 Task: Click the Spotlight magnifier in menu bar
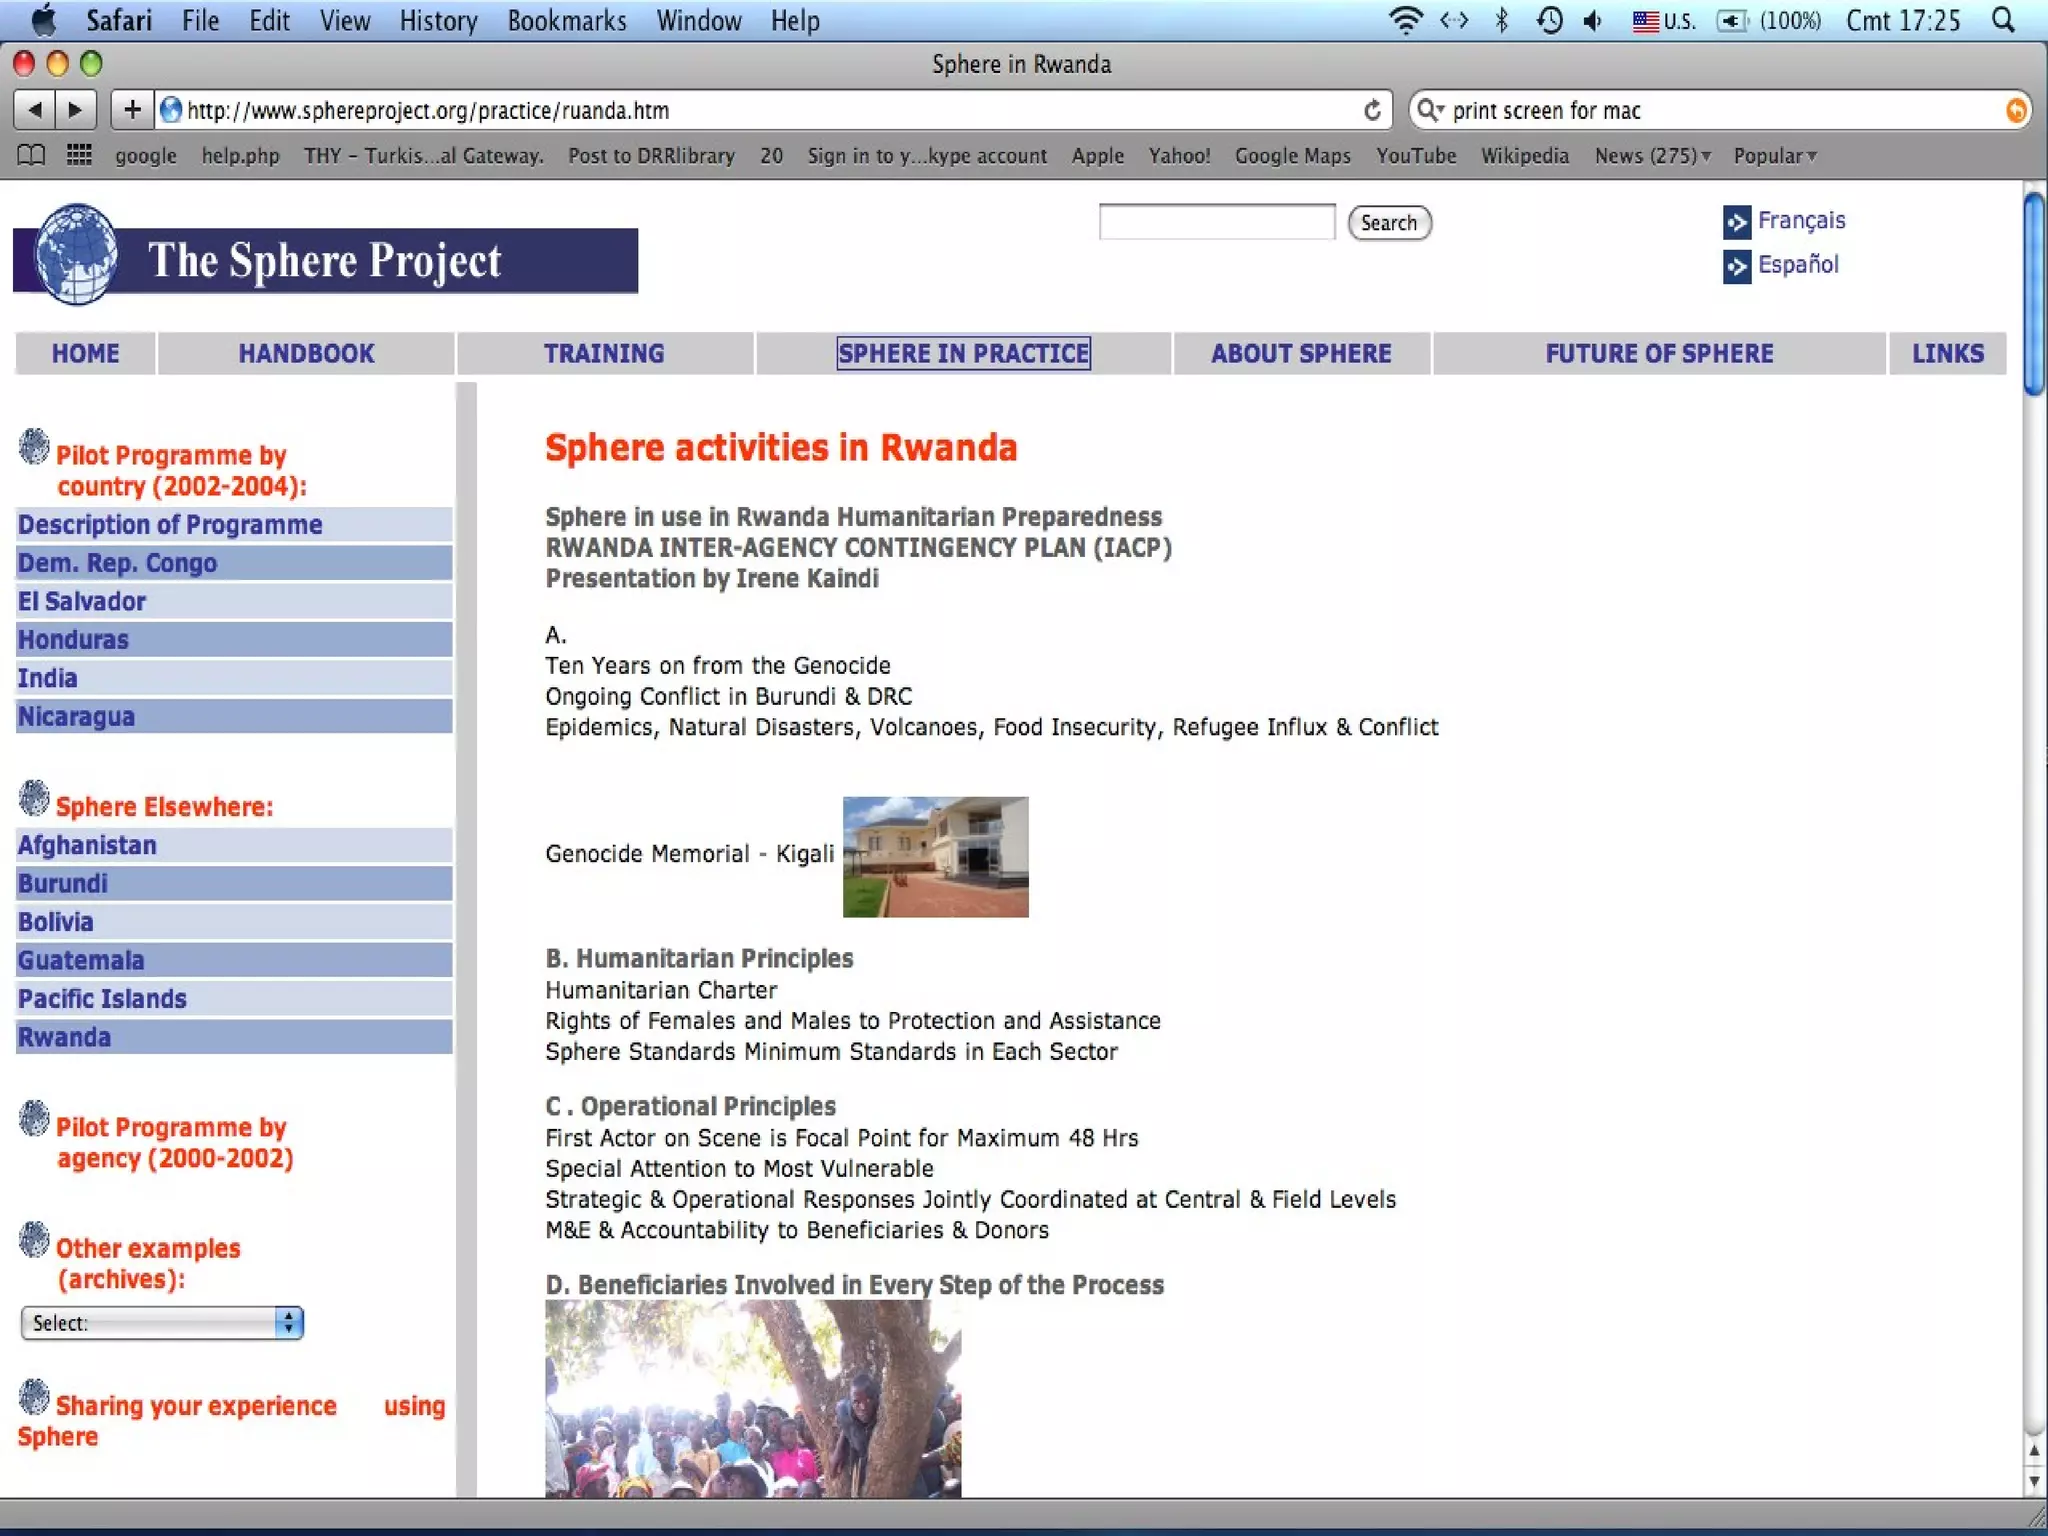2002,20
